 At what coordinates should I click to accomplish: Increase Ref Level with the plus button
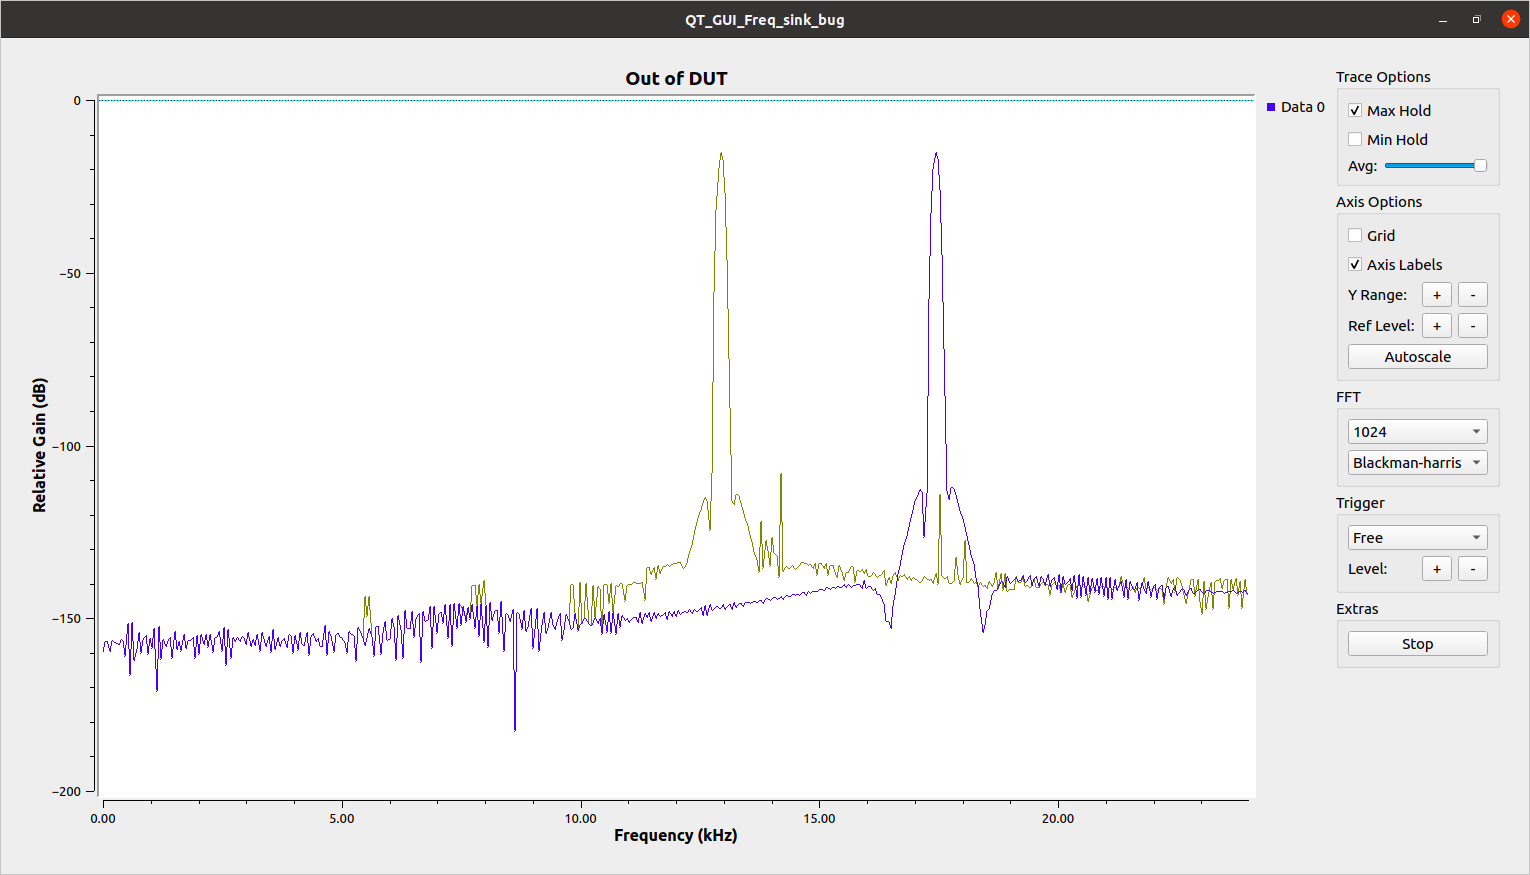point(1436,325)
